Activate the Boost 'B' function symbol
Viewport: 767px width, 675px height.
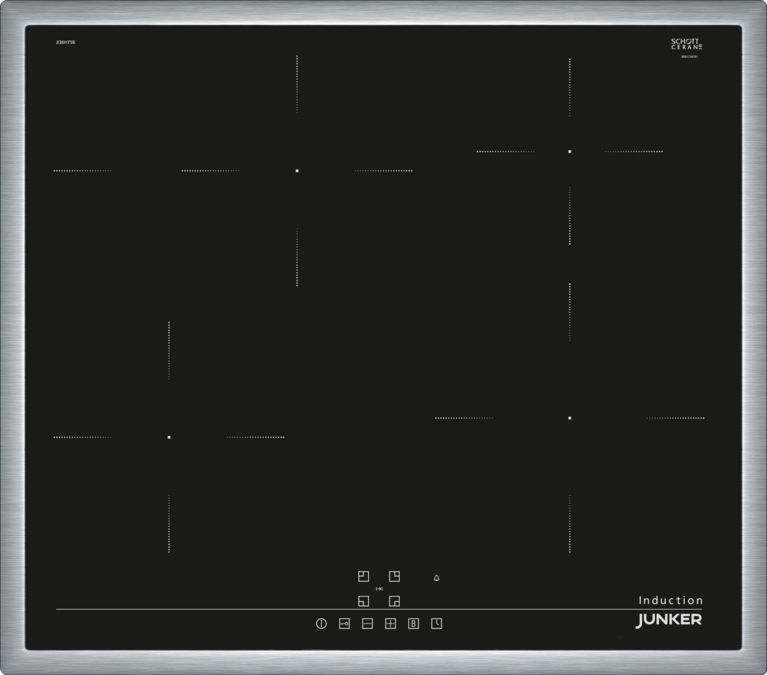tap(413, 624)
